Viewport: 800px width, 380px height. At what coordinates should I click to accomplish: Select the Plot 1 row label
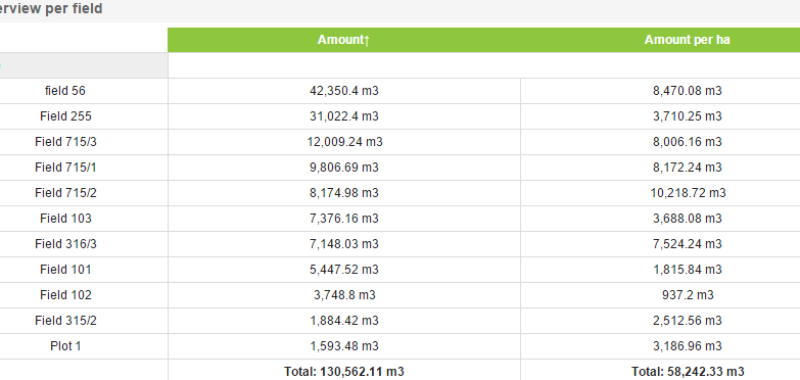pyautogui.click(x=65, y=346)
